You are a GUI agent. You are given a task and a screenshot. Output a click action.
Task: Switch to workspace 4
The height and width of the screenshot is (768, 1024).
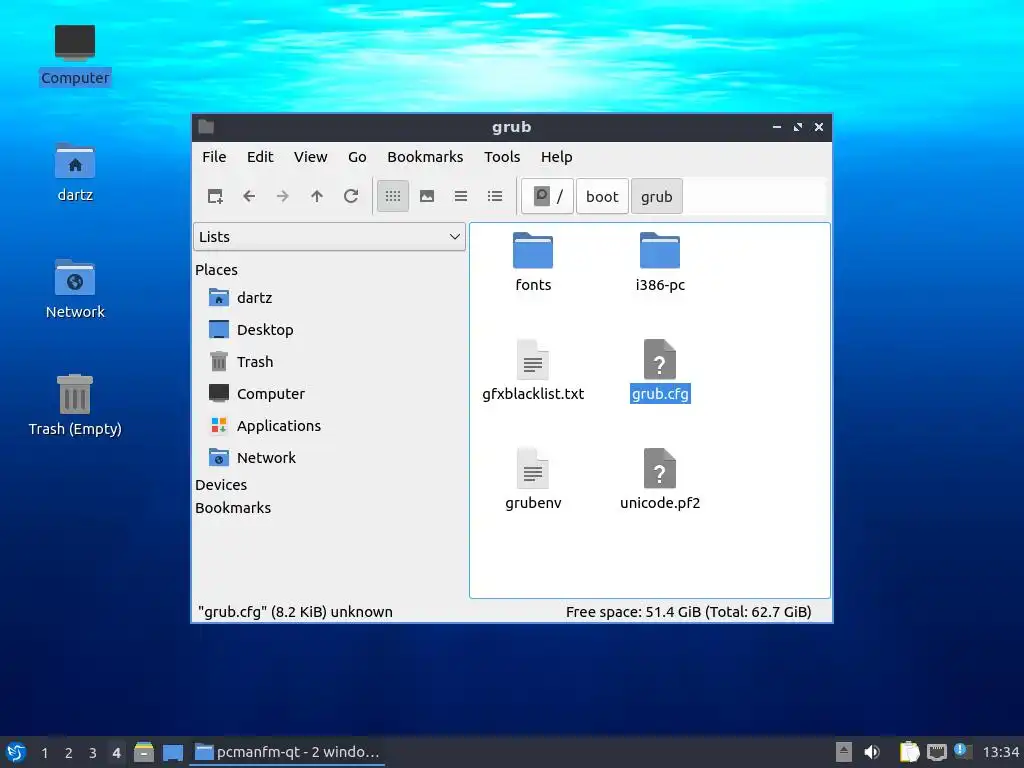point(116,753)
